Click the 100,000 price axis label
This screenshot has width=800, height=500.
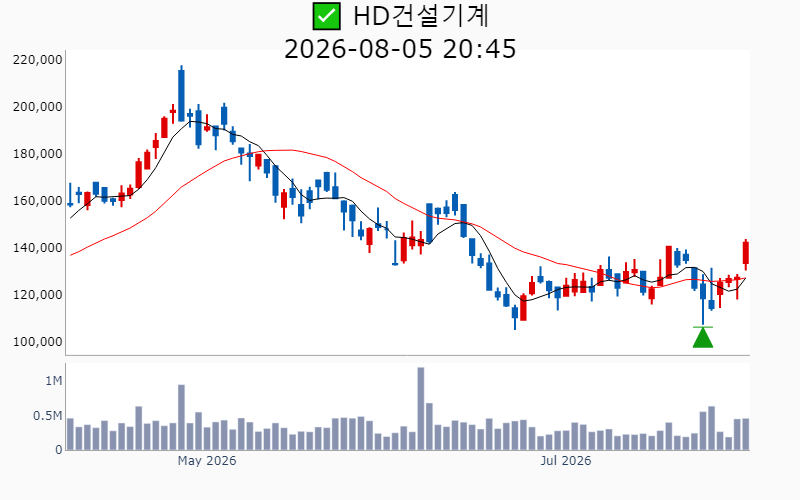(37, 341)
